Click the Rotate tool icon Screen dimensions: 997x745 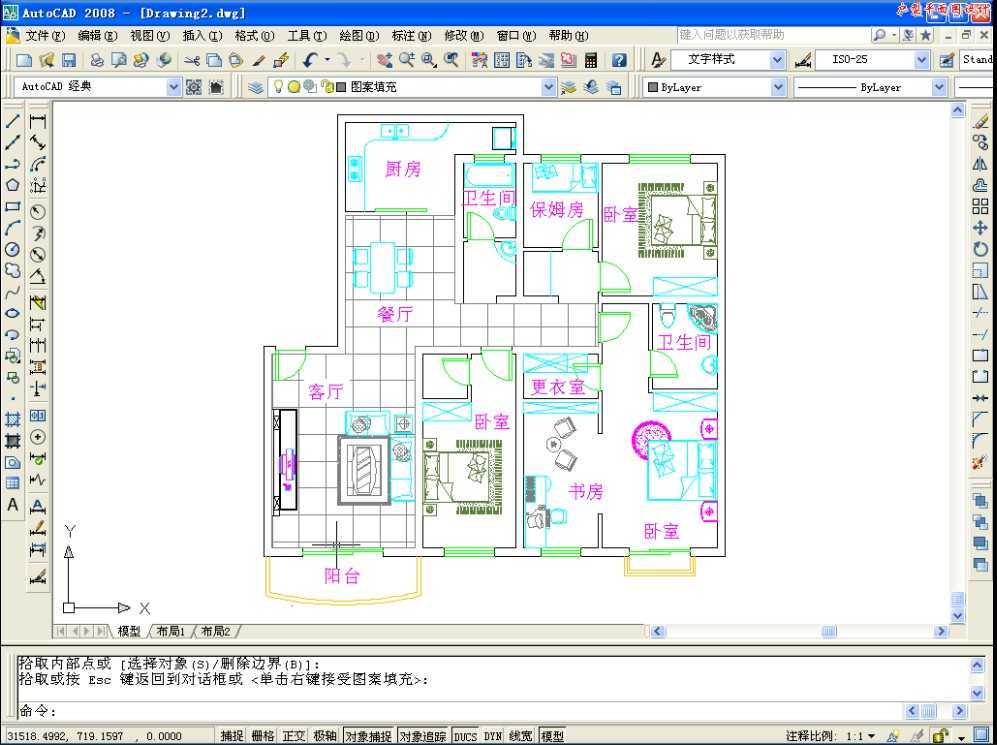pos(980,249)
